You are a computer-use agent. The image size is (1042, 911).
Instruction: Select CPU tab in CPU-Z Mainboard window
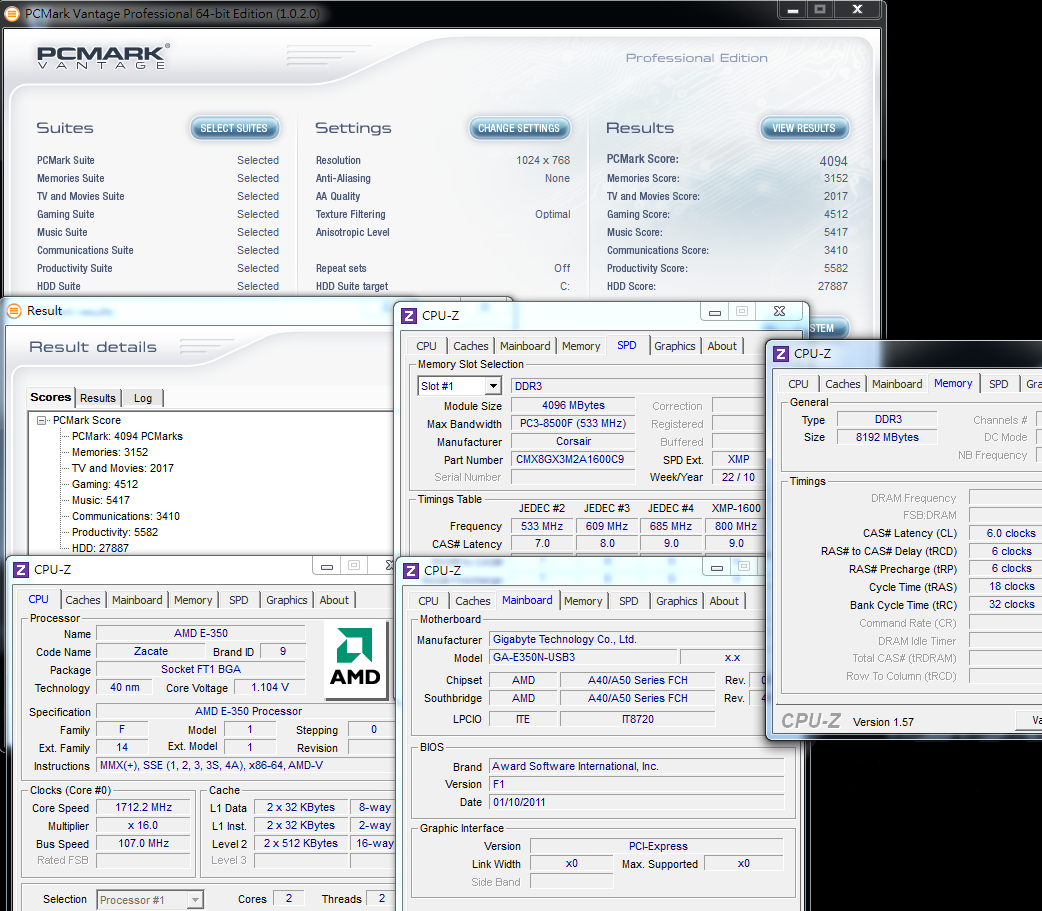pyautogui.click(x=428, y=601)
